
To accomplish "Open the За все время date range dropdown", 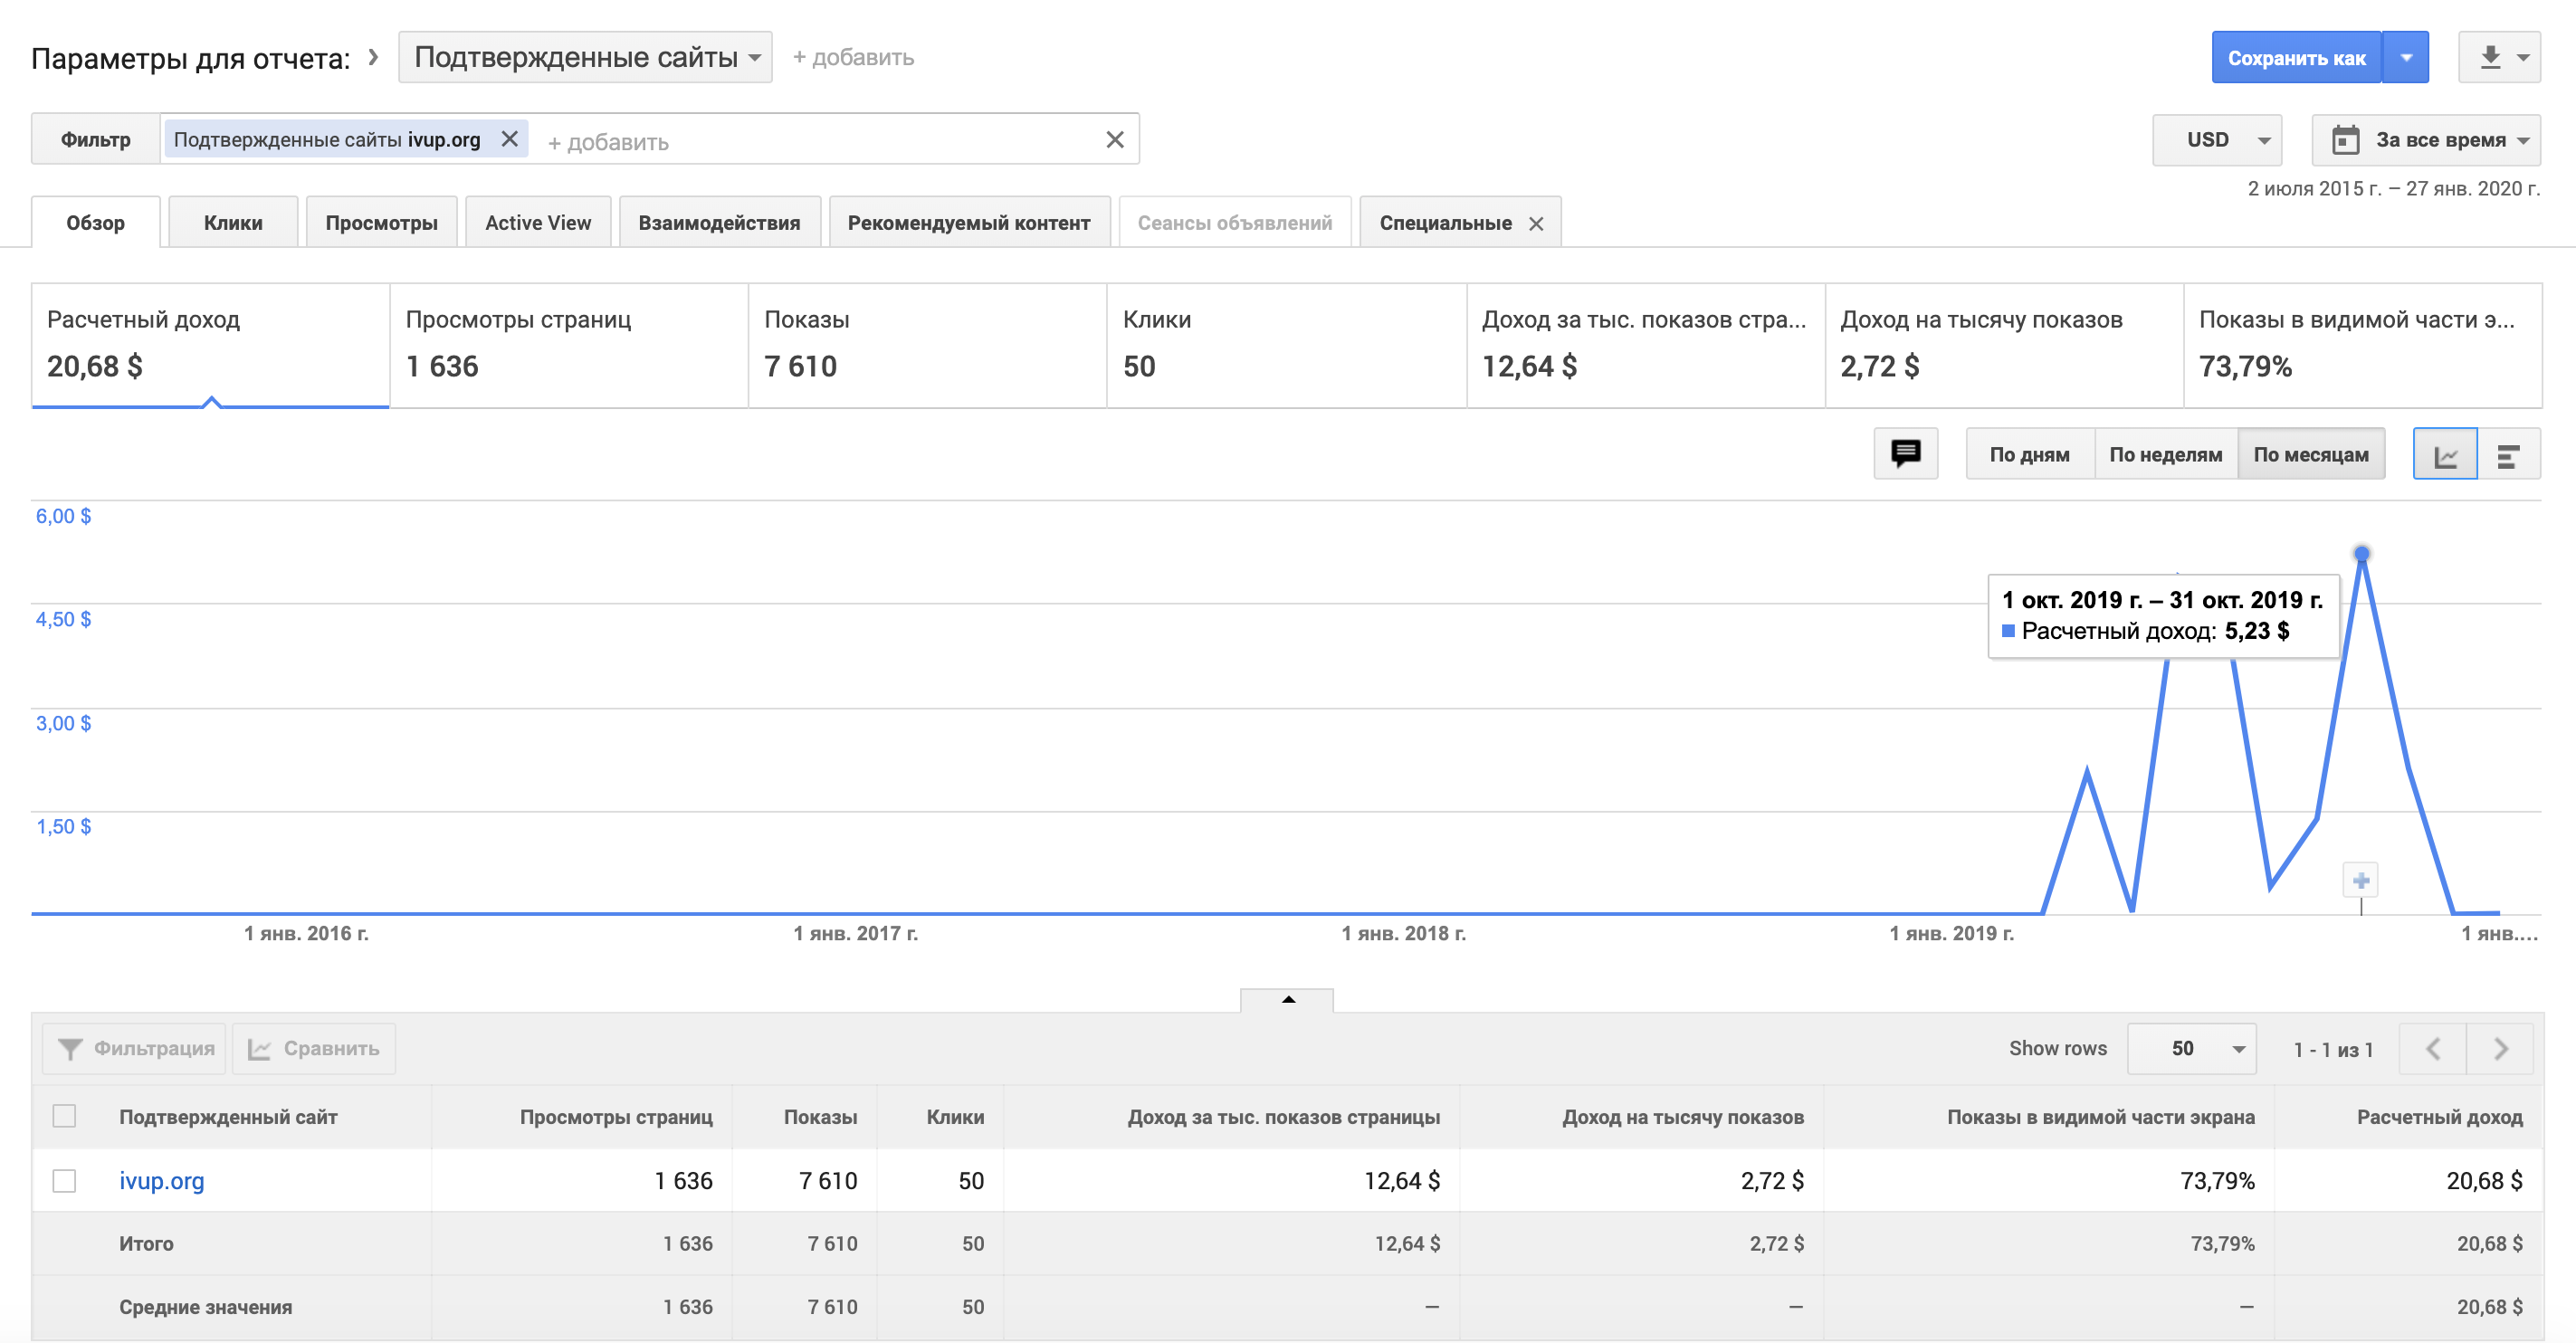I will click(2426, 140).
